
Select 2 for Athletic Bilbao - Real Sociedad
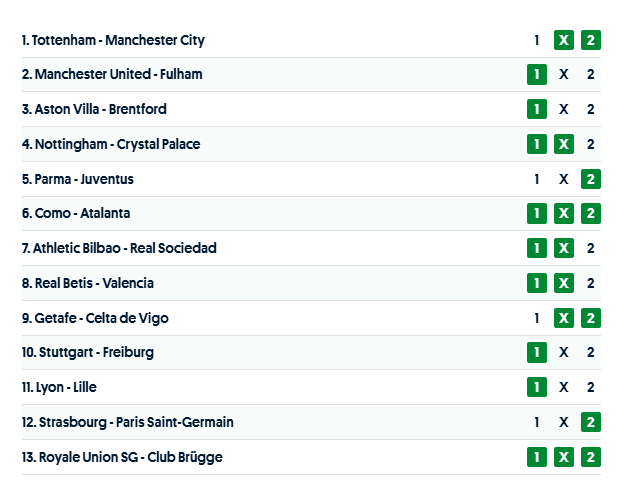591,248
